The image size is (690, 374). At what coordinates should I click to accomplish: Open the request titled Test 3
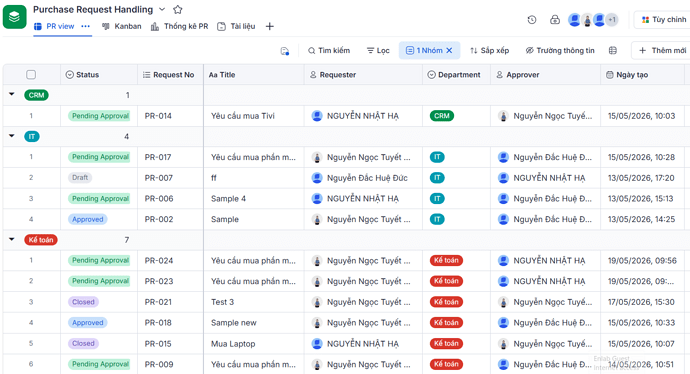[x=222, y=302]
